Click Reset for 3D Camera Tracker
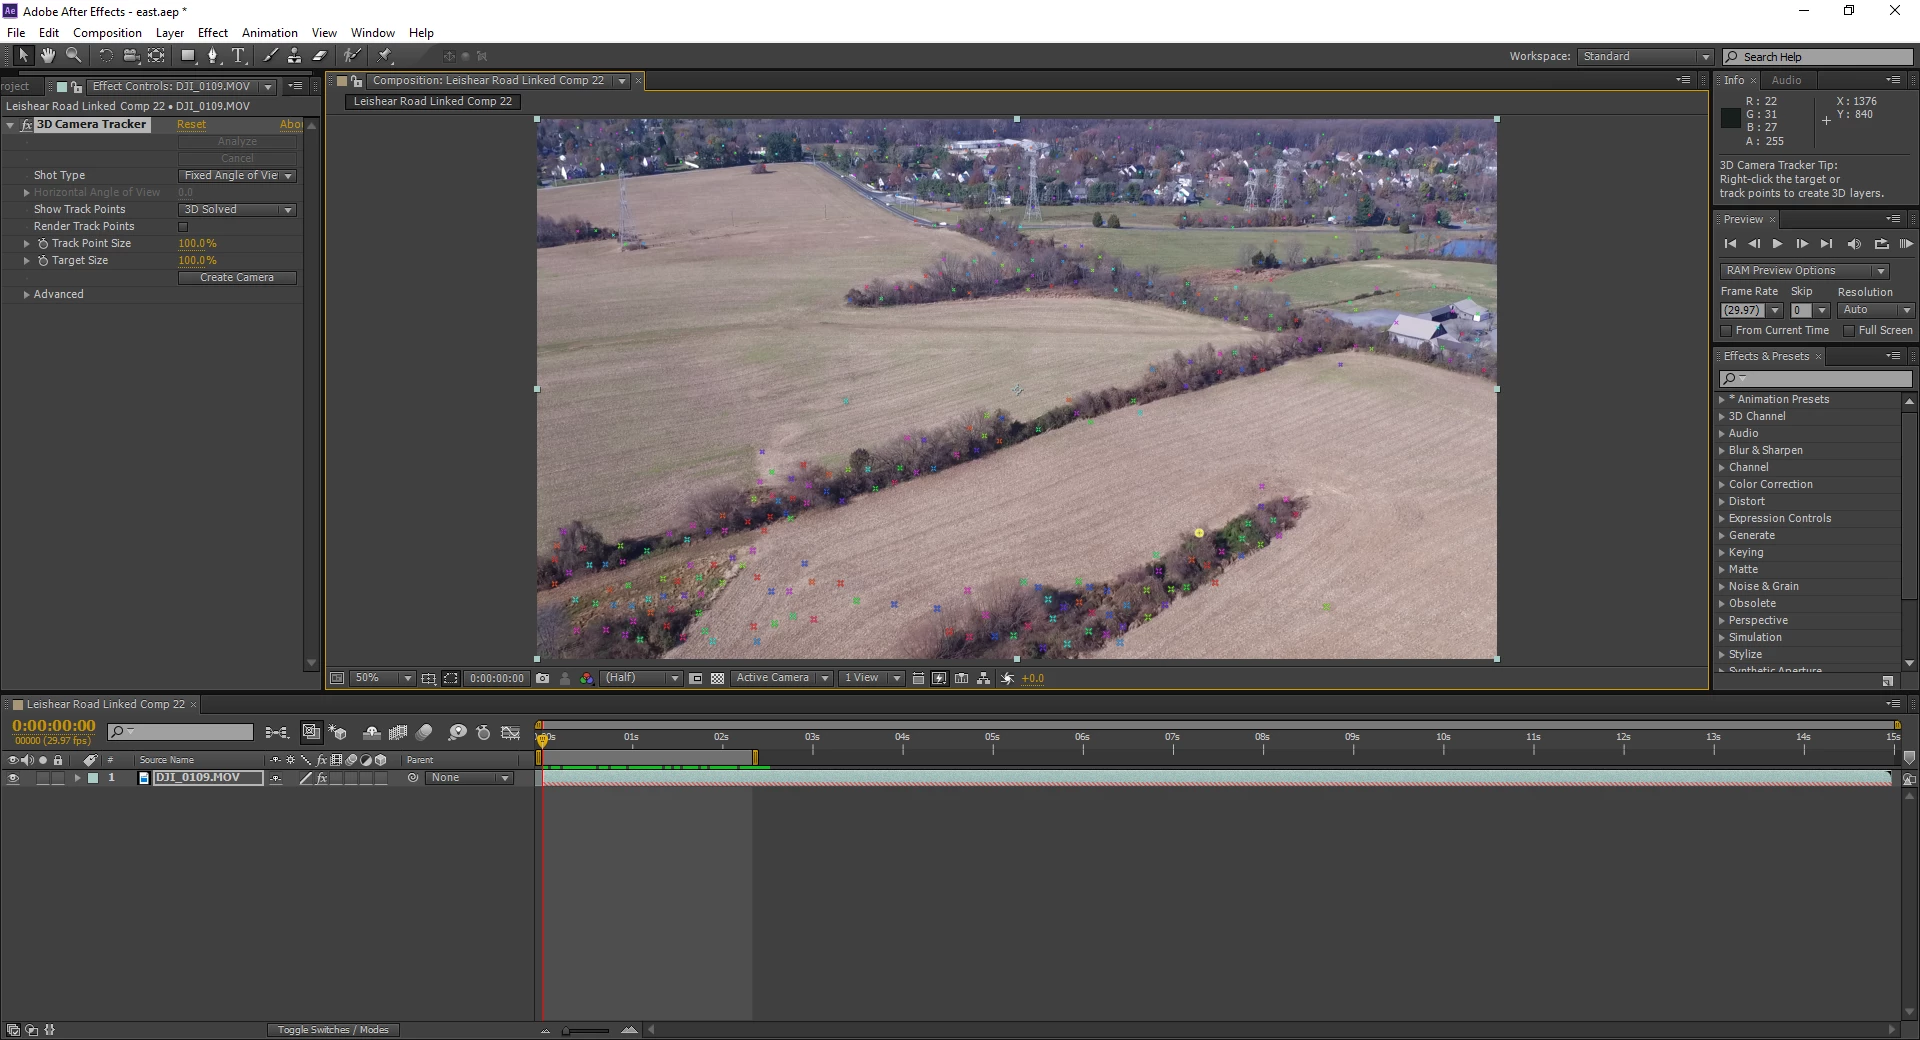 [191, 125]
